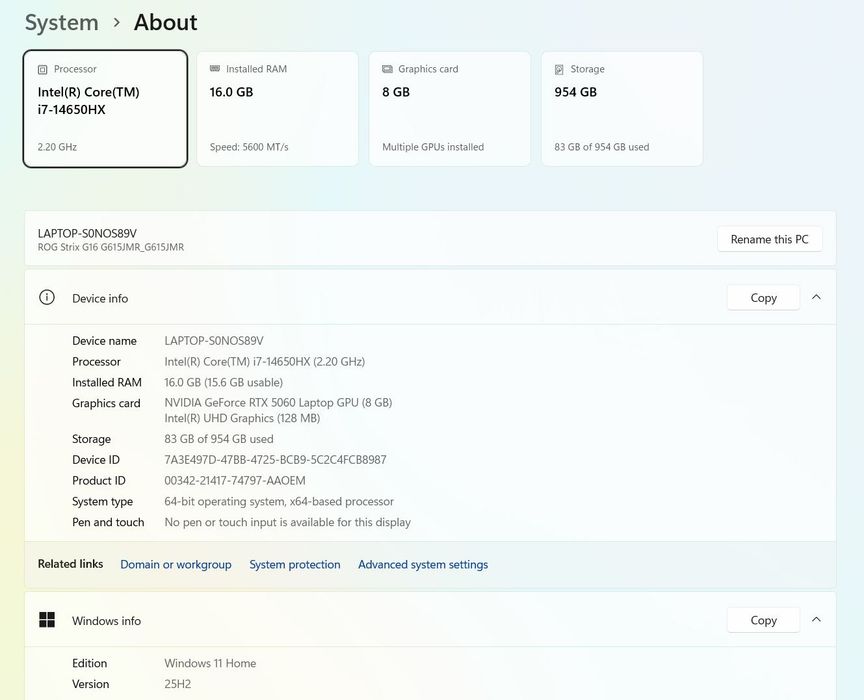Click the Windows logo icon
Image resolution: width=864 pixels, height=700 pixels.
pyautogui.click(x=47, y=620)
